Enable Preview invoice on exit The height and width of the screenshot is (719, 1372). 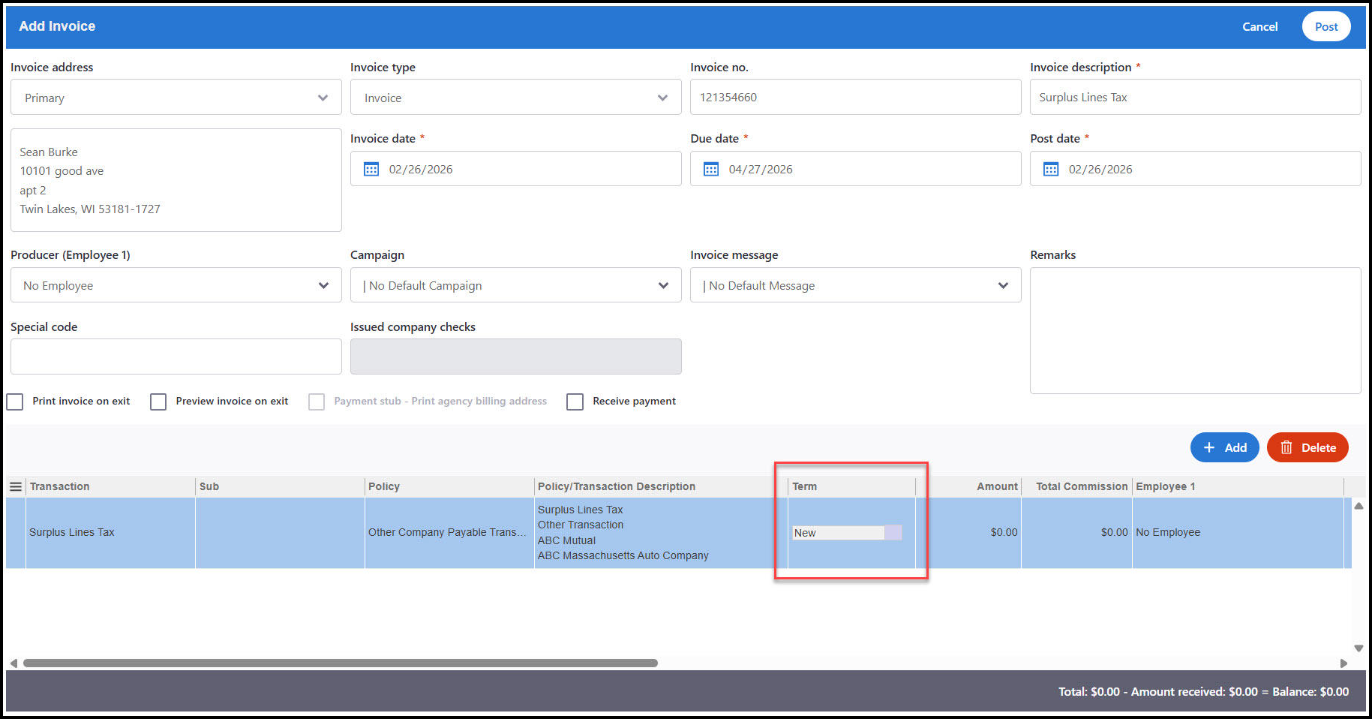(x=158, y=402)
